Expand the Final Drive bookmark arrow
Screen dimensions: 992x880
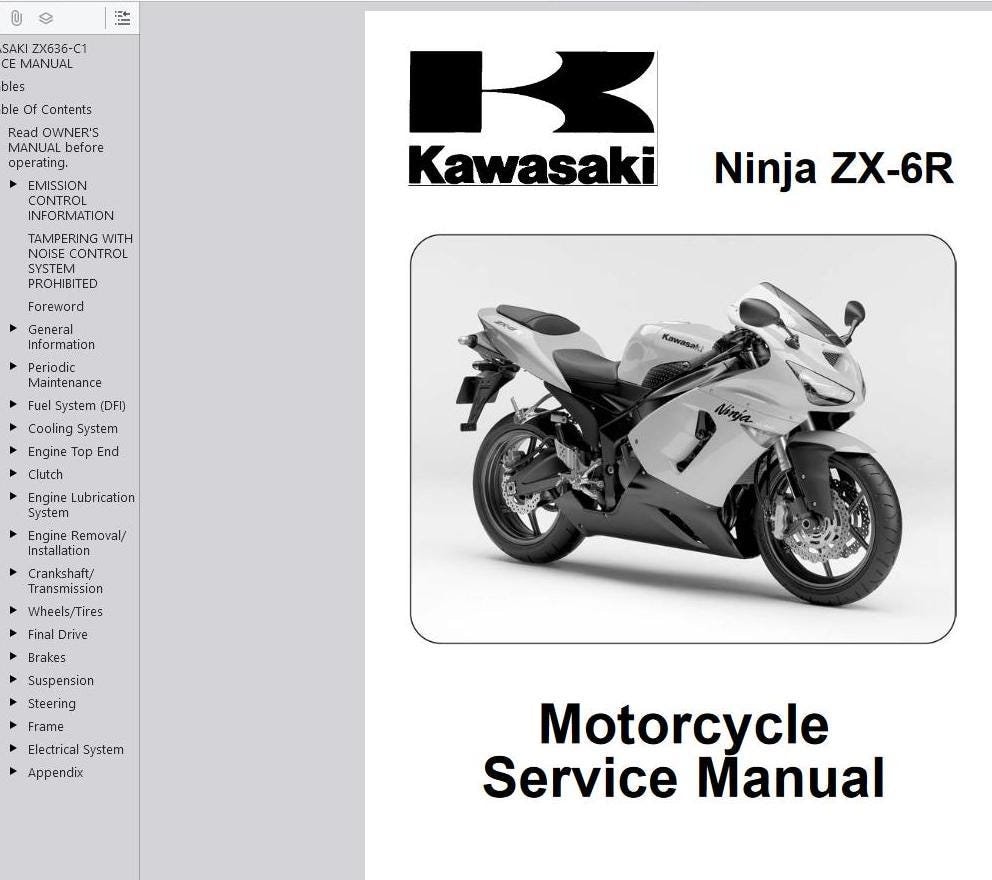pos(13,634)
